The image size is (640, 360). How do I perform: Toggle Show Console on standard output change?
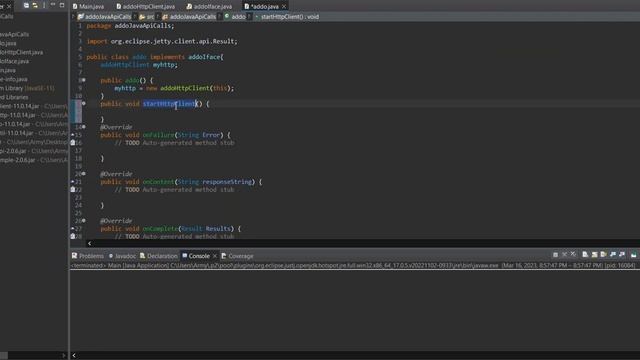[x=613, y=255]
